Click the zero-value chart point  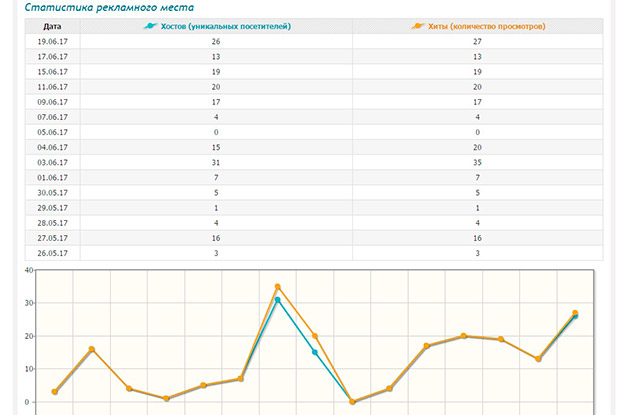click(x=352, y=401)
